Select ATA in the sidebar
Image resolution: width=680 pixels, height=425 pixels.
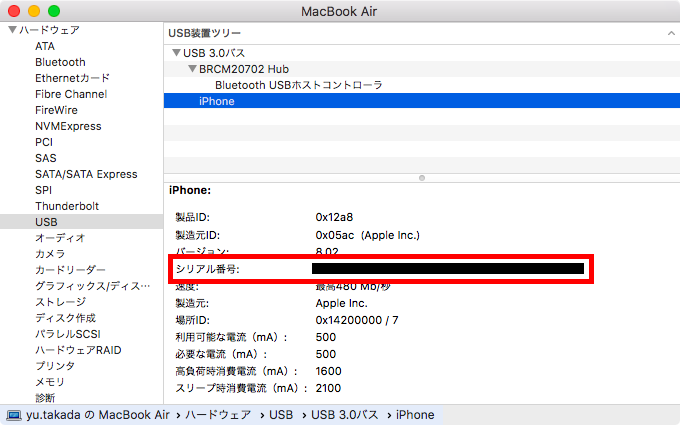pos(45,46)
